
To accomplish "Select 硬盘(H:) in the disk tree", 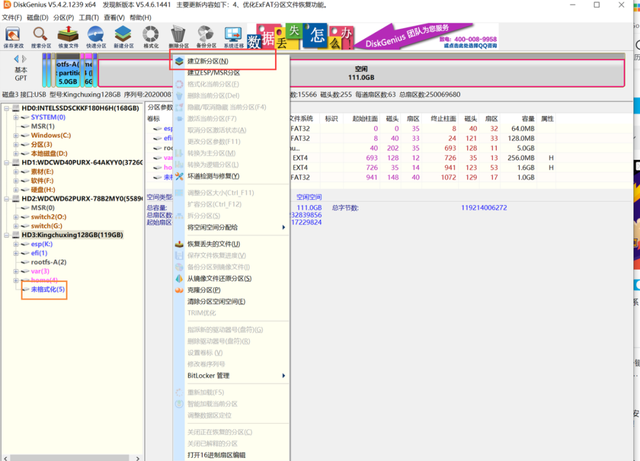I will click(x=43, y=190).
